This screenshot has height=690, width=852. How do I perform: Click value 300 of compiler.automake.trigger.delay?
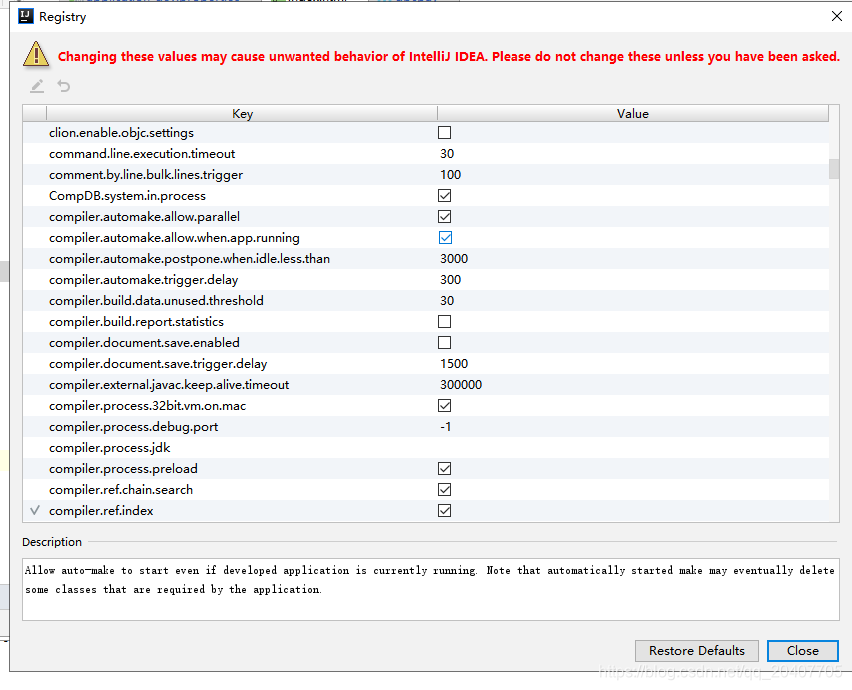click(450, 280)
